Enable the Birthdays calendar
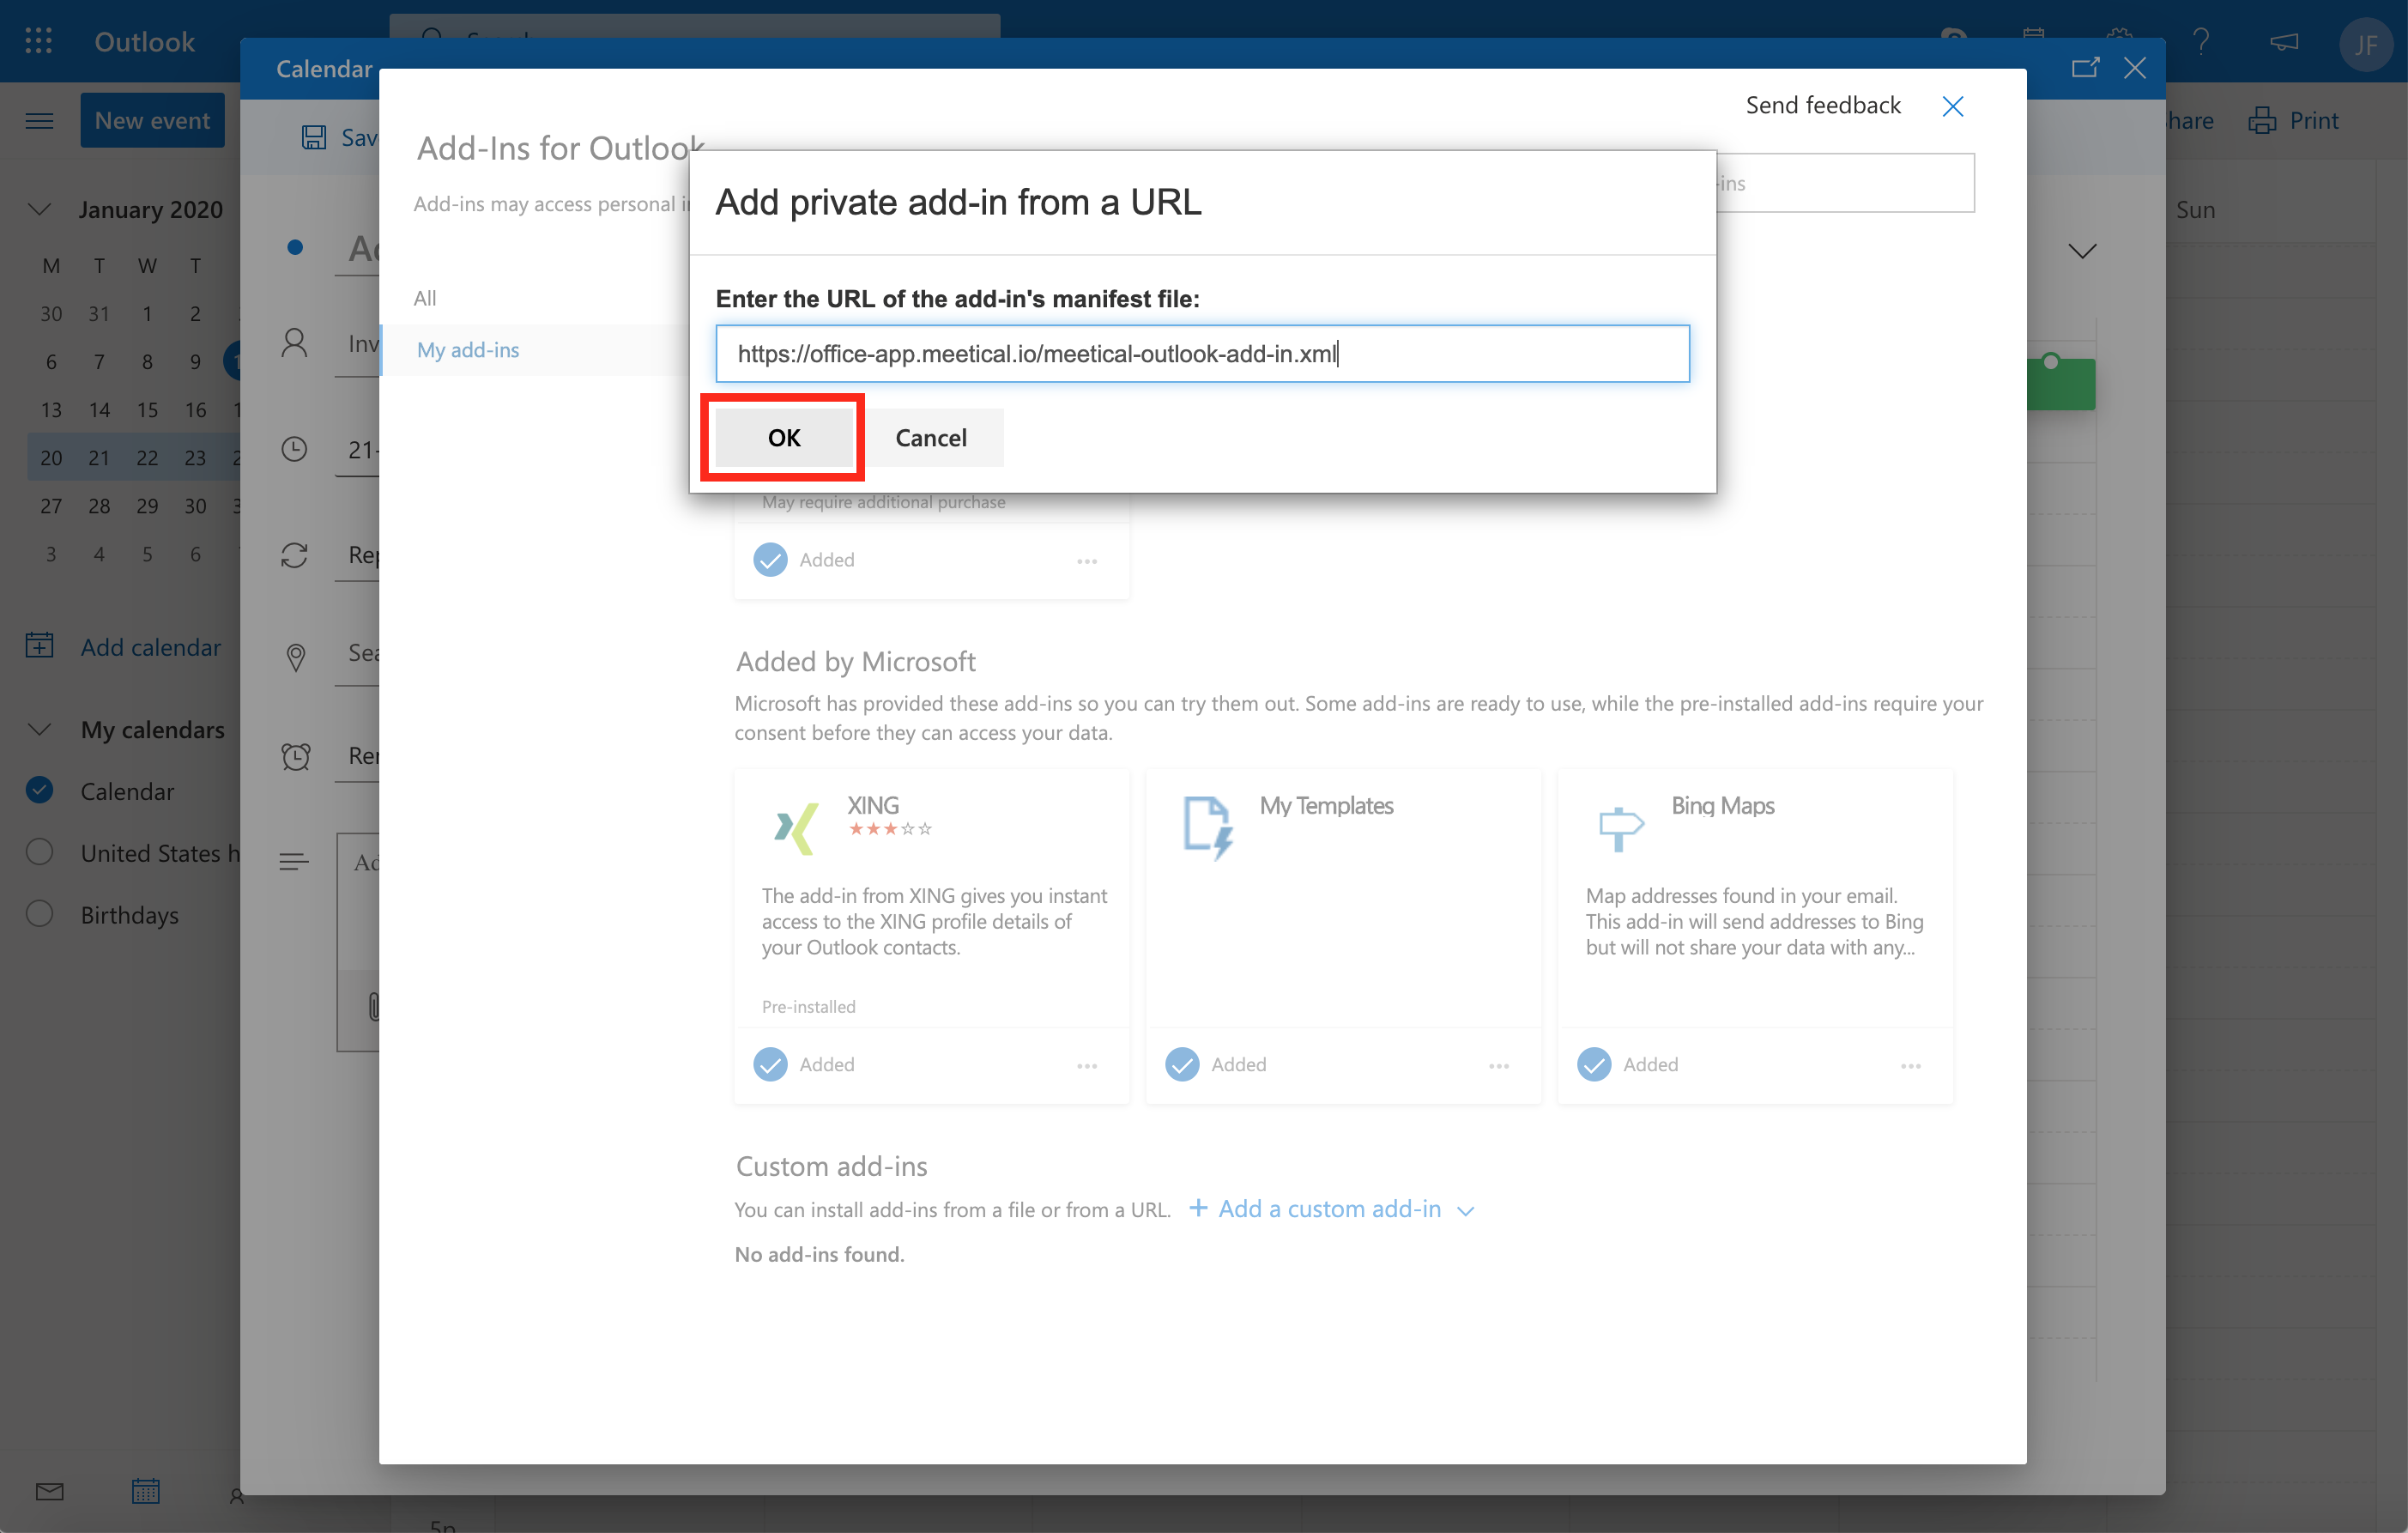Image resolution: width=2408 pixels, height=1533 pixels. coord(39,914)
